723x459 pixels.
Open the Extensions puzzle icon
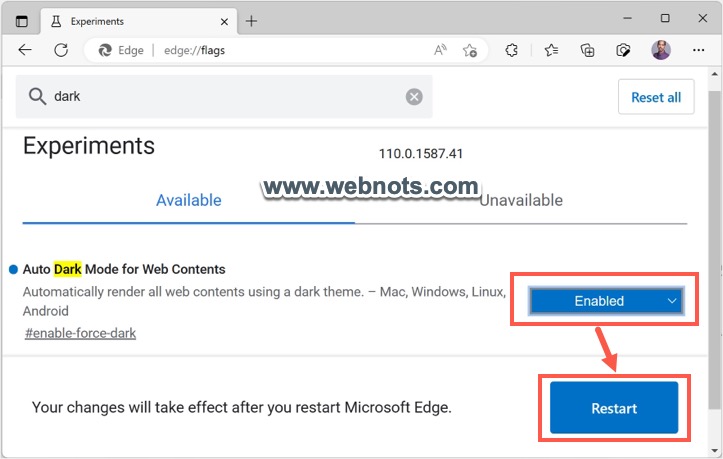[x=511, y=50]
